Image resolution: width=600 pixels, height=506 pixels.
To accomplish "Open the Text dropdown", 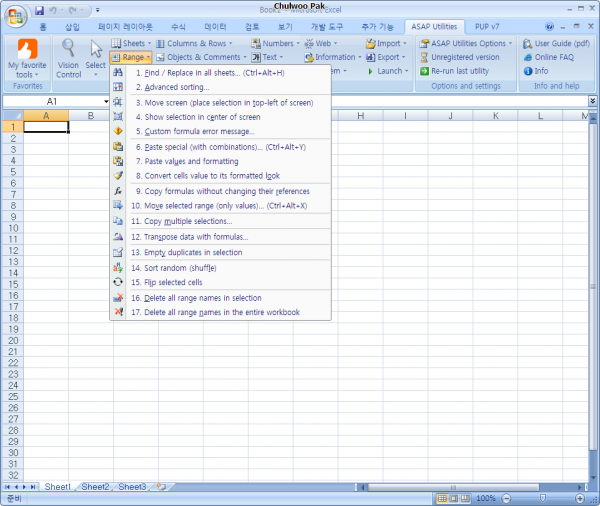I will click(x=267, y=57).
